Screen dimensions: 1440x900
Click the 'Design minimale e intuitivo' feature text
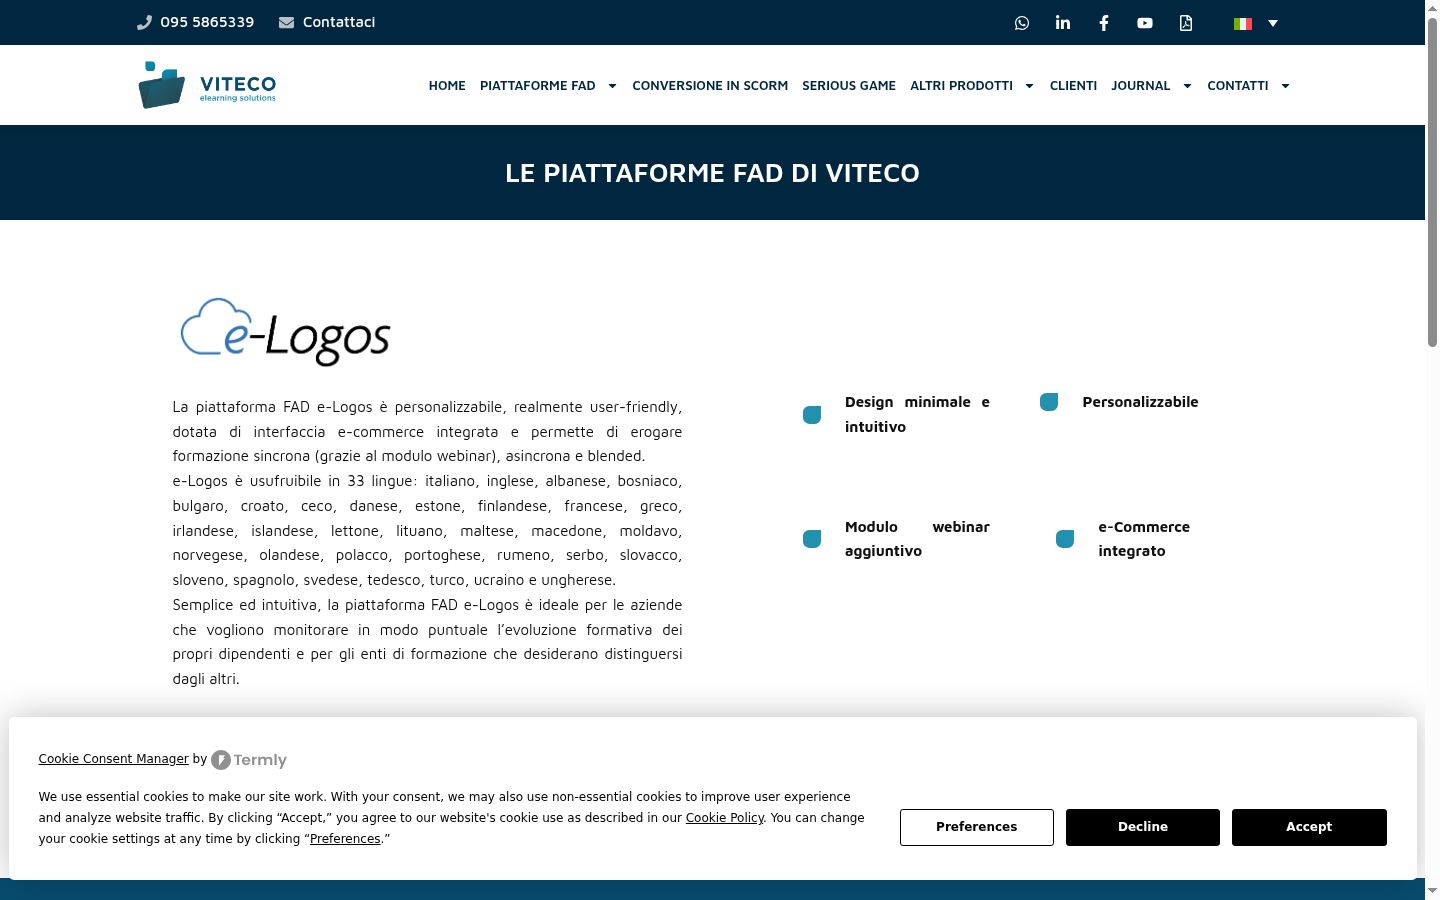click(917, 414)
